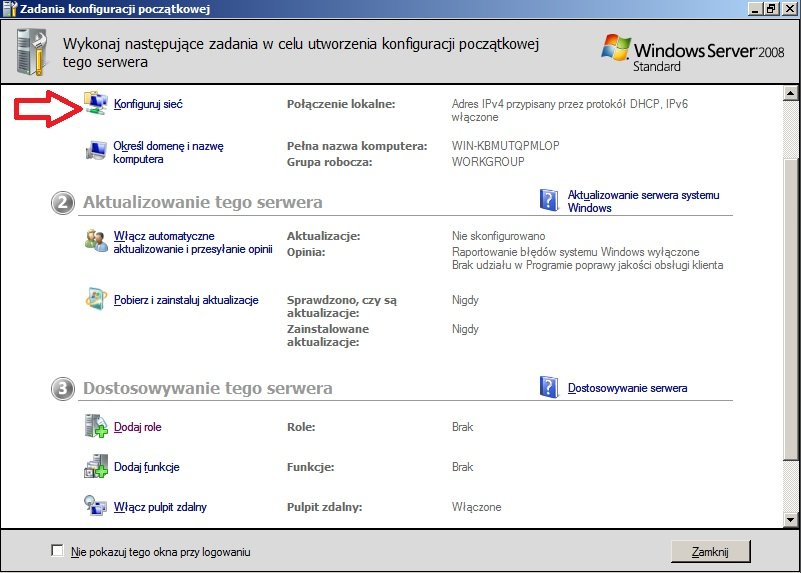Viewport: 801px width, 573px height.
Task: Select the WORKGROUP value text
Action: (488, 162)
